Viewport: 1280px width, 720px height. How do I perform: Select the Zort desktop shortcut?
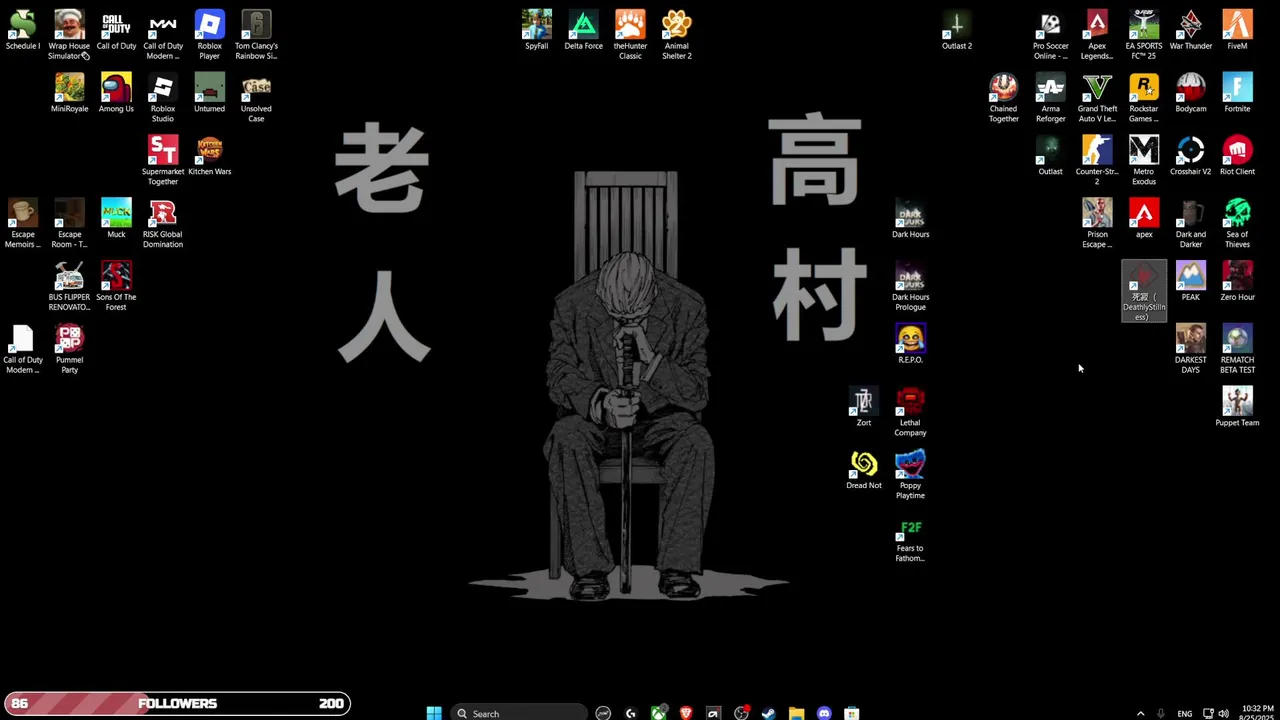(864, 408)
